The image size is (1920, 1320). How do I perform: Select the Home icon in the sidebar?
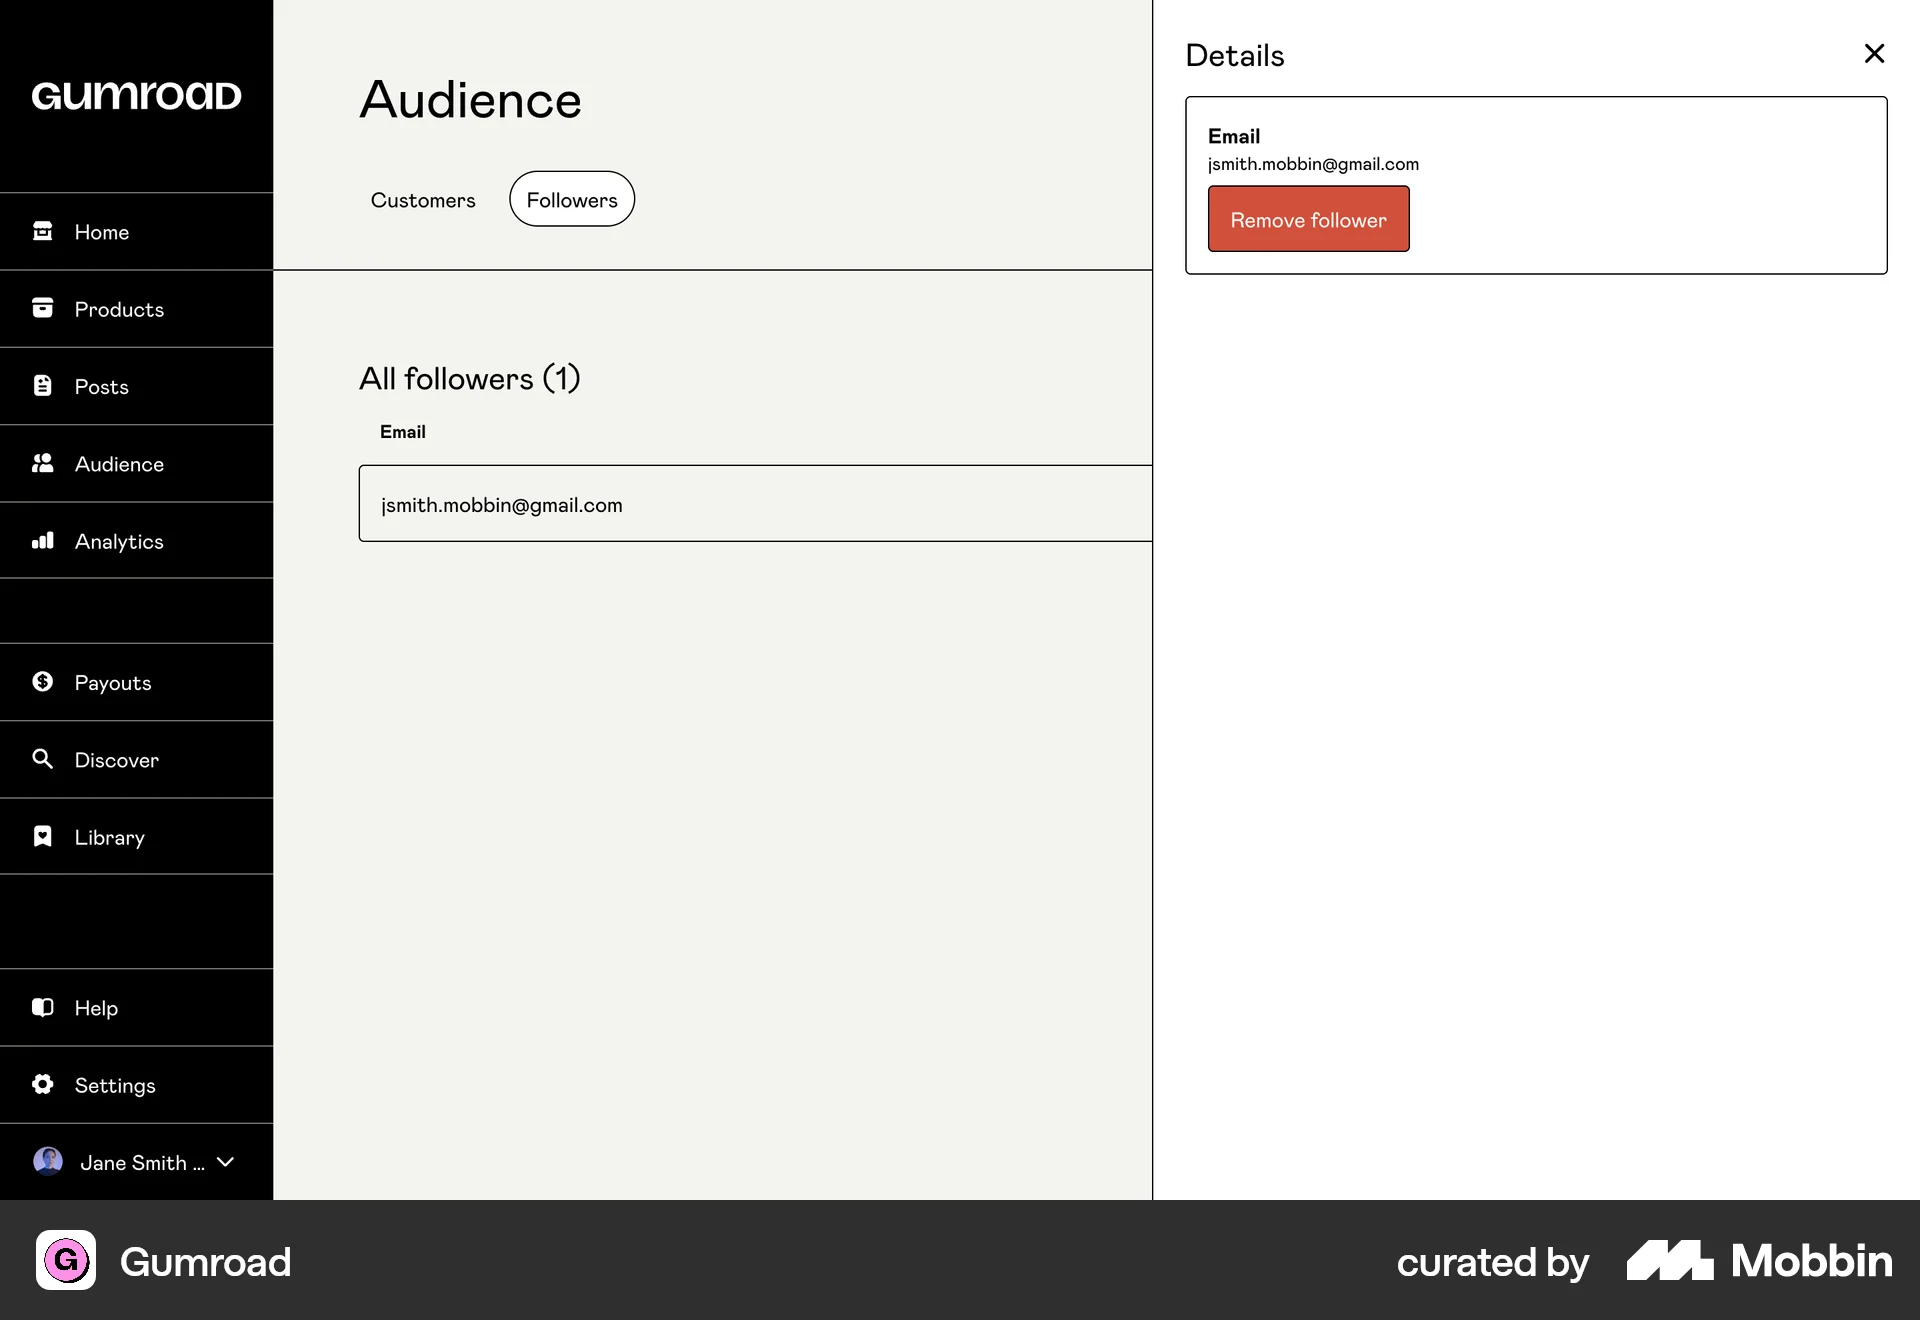pyautogui.click(x=43, y=231)
